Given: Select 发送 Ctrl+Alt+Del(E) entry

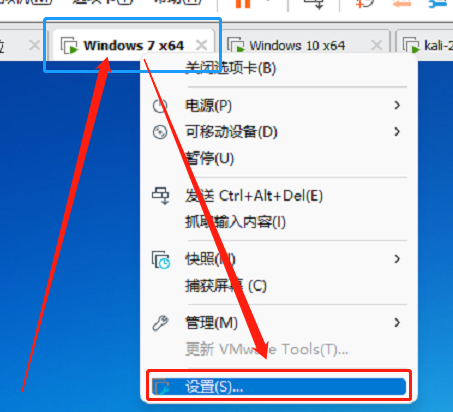Looking at the screenshot, I should click(x=254, y=196).
